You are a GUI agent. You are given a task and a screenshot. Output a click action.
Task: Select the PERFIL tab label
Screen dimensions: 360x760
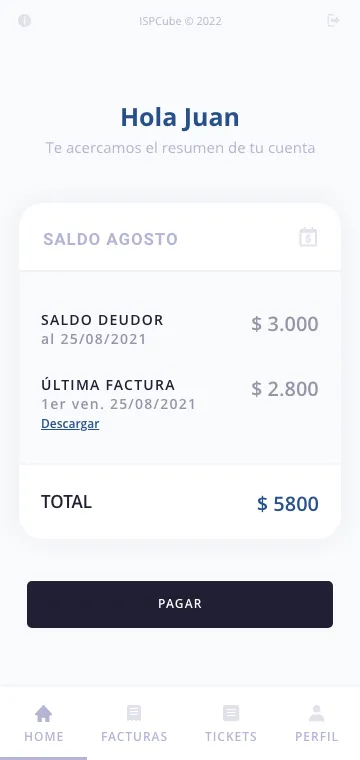(316, 737)
